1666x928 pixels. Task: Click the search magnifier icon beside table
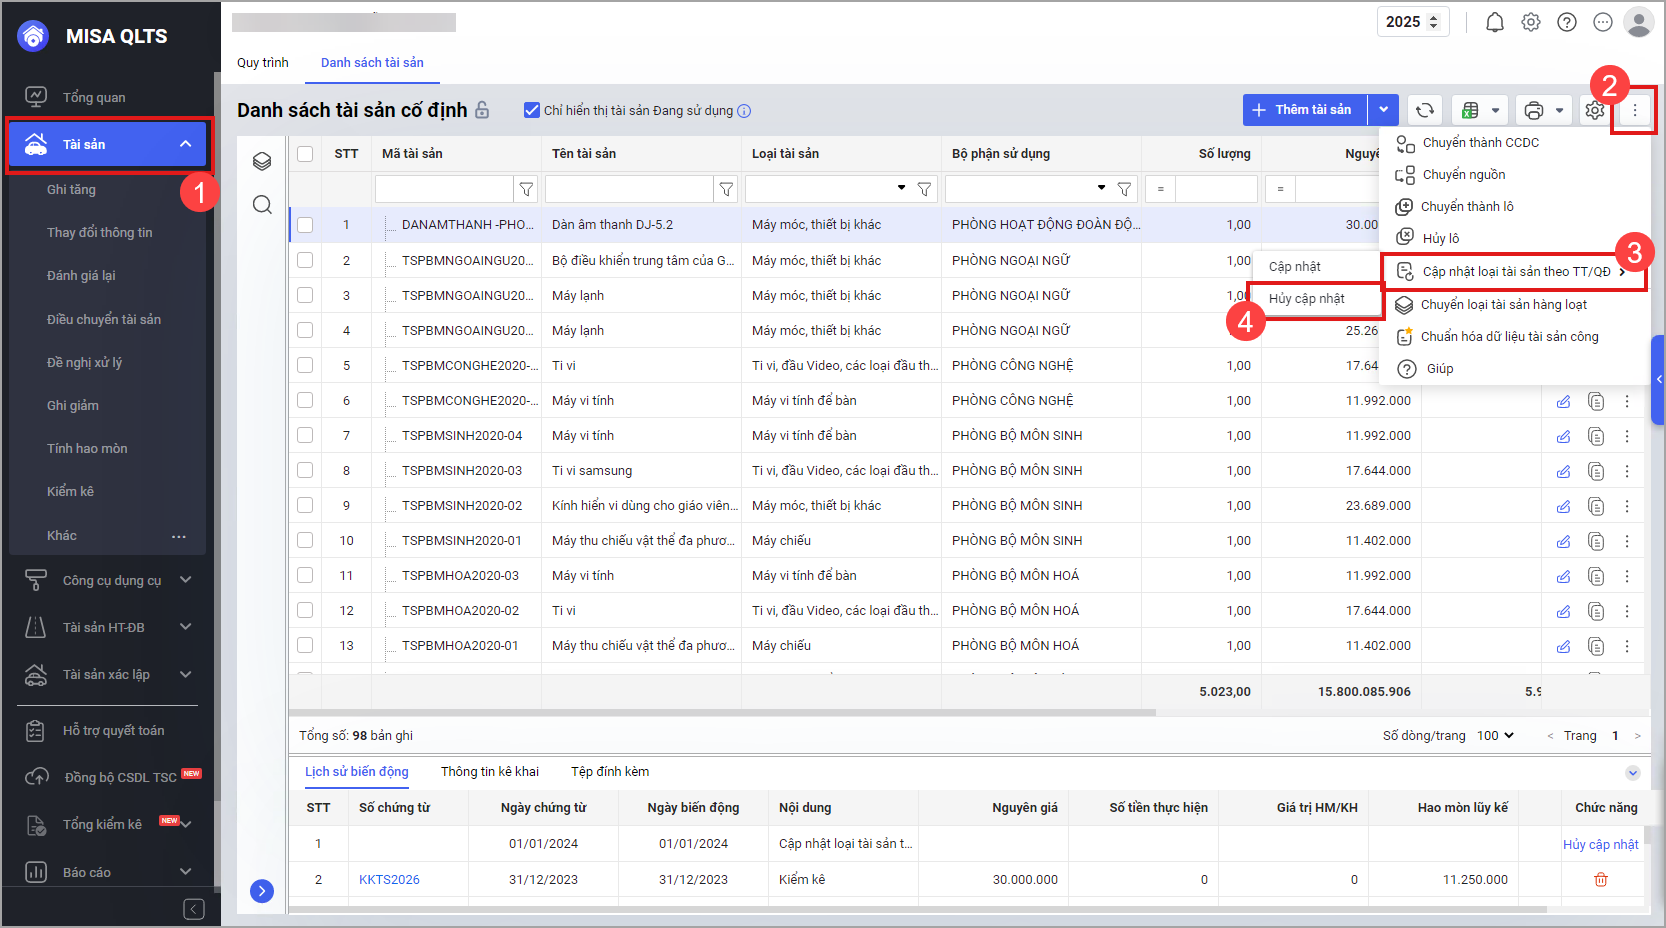pyautogui.click(x=262, y=205)
